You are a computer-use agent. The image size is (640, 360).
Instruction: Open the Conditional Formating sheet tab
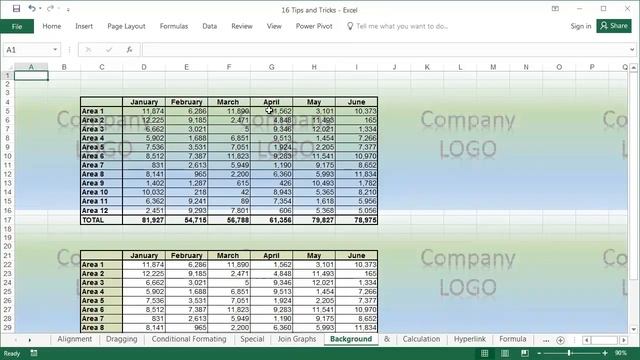pos(189,339)
